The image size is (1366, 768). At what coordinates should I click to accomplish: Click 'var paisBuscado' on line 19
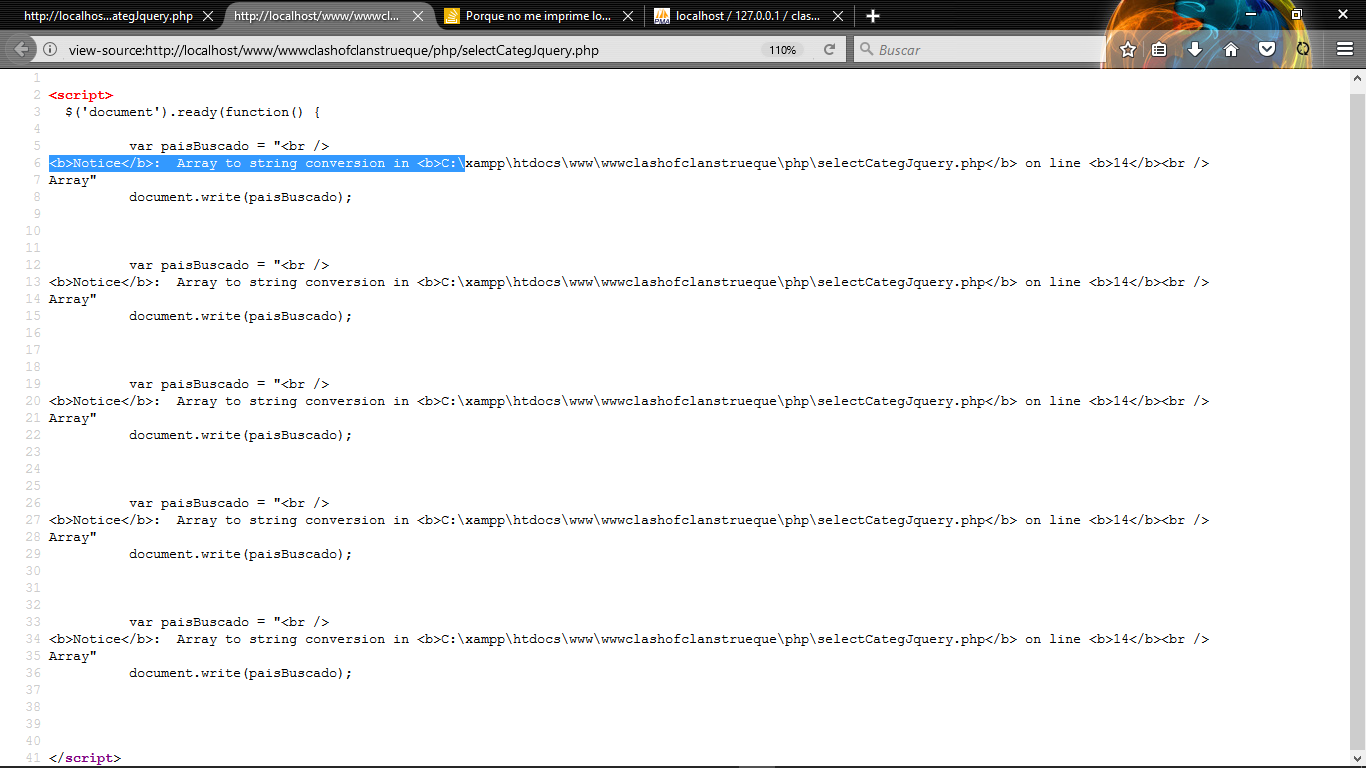pyautogui.click(x=189, y=384)
